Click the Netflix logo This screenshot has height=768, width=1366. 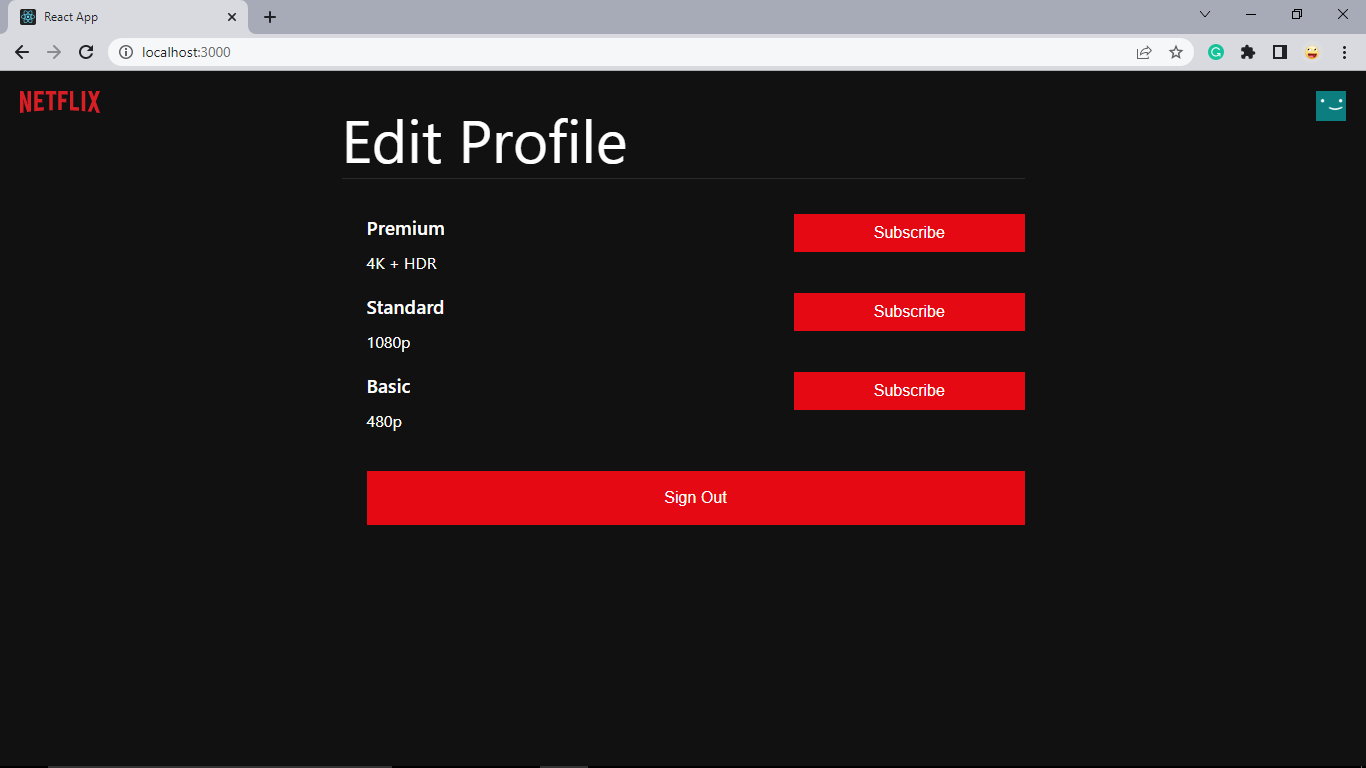pyautogui.click(x=58, y=101)
